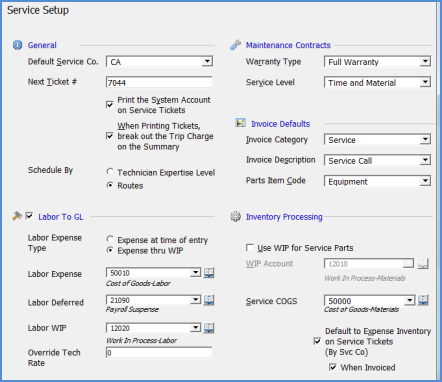Open account lookup beside Labor Deferred
Screen dimensions: 442x382
[x=209, y=300]
